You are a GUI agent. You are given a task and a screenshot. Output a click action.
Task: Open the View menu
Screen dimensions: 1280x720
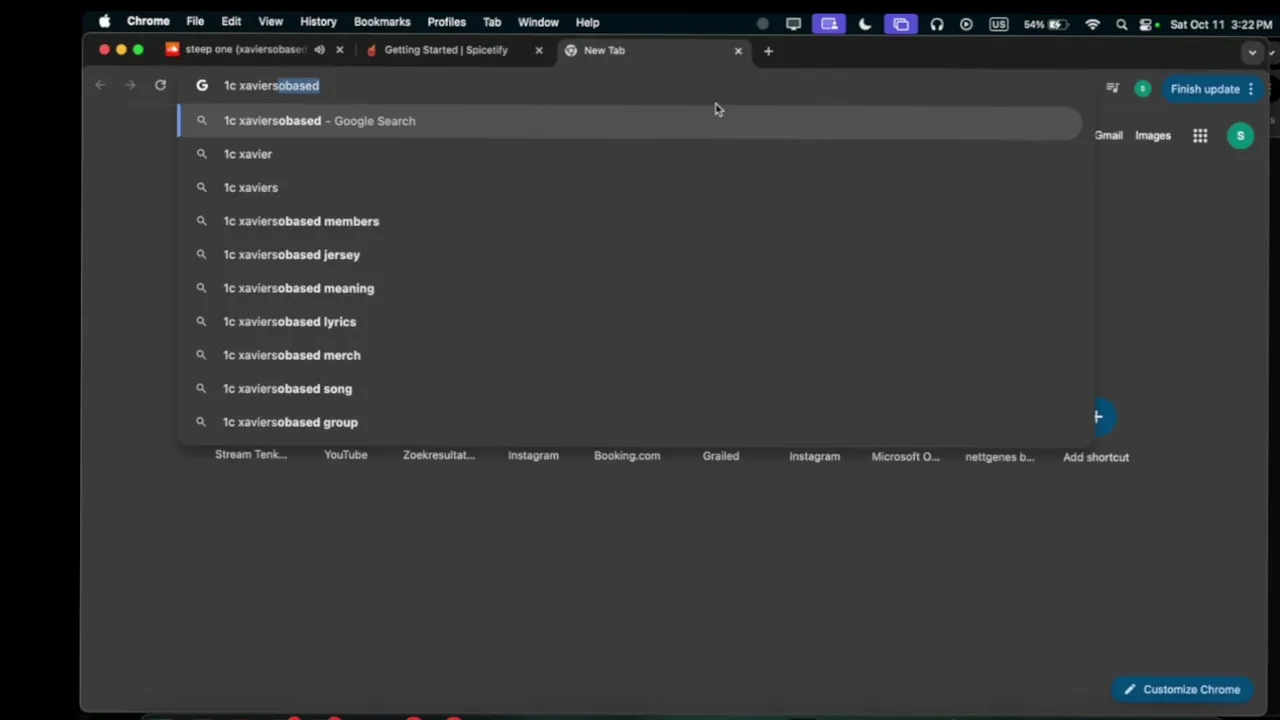(270, 22)
